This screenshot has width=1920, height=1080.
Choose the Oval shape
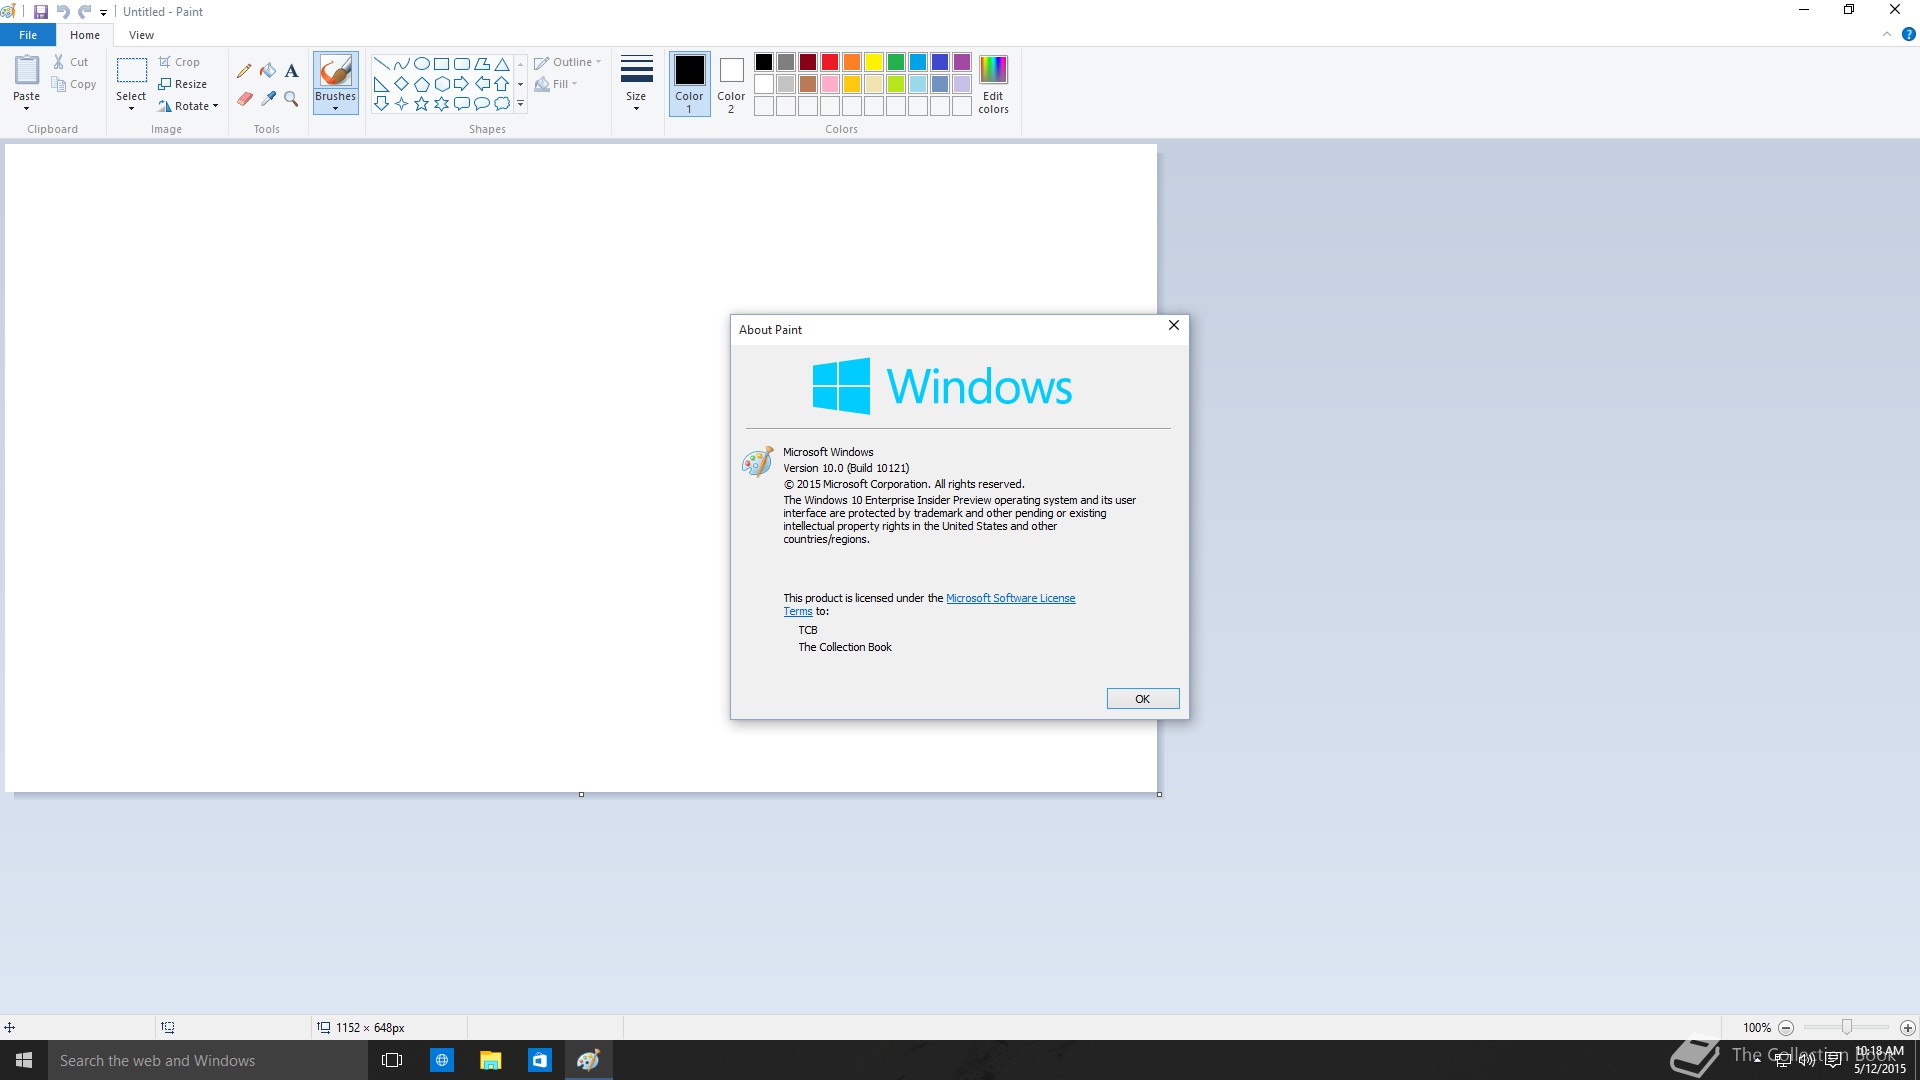coord(421,64)
